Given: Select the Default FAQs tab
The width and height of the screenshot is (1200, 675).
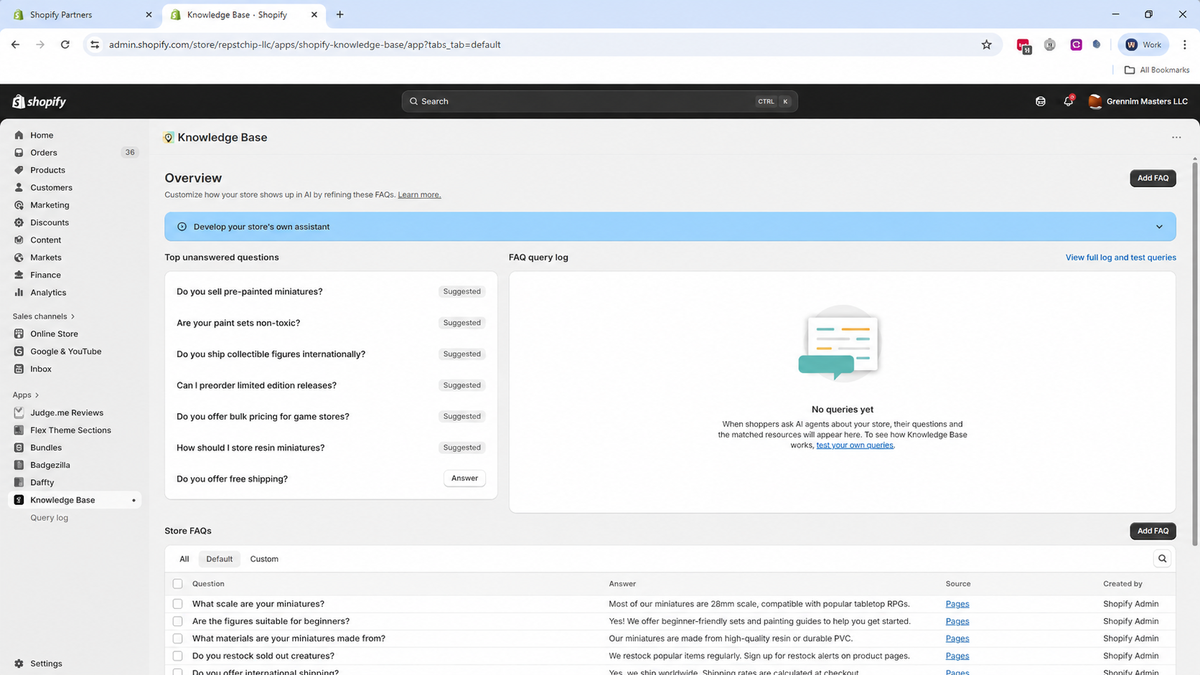Looking at the screenshot, I should (x=219, y=559).
